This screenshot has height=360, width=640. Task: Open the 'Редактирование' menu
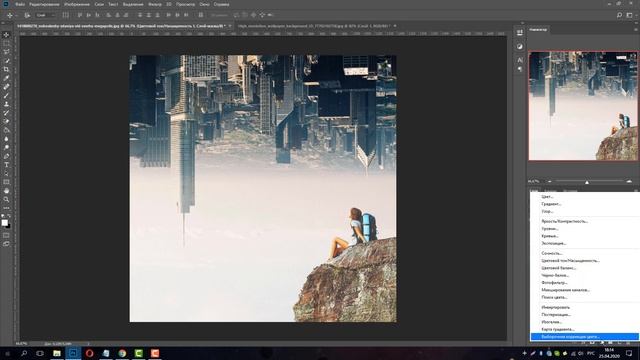point(44,4)
